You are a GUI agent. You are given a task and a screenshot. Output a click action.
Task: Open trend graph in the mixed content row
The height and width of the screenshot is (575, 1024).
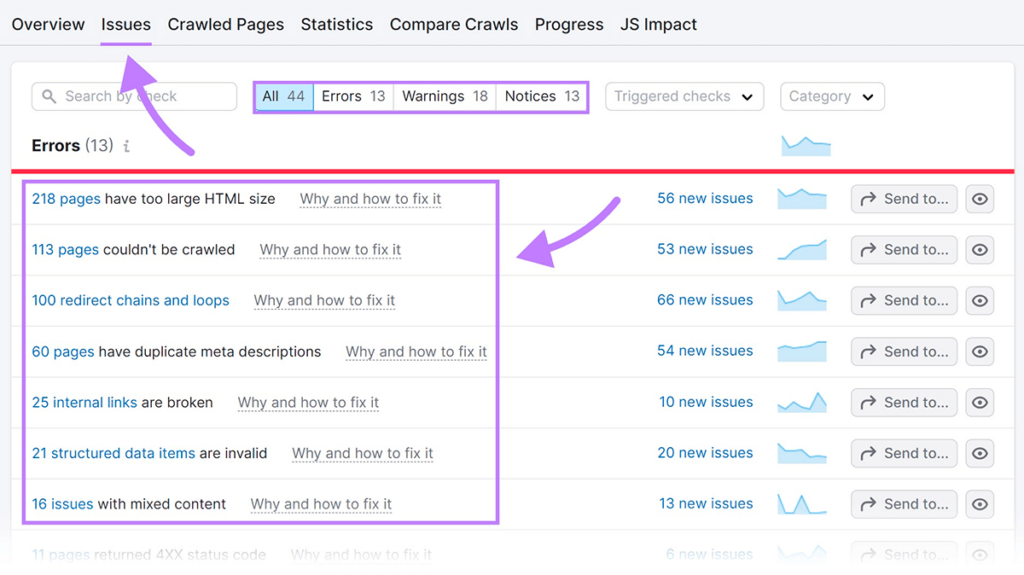(802, 504)
